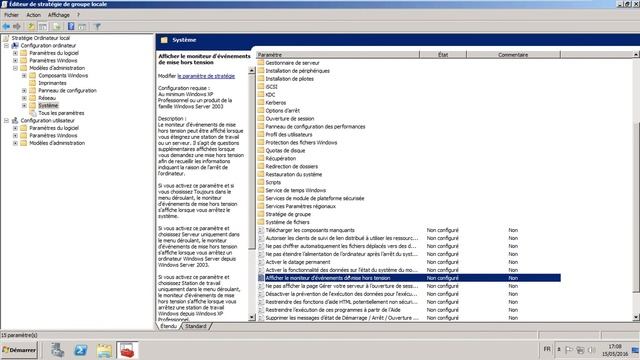Viewport: 640px width, 360px height.
Task: Expand Paramètres Windows under Configuration ordinateur
Action: (x=15, y=60)
